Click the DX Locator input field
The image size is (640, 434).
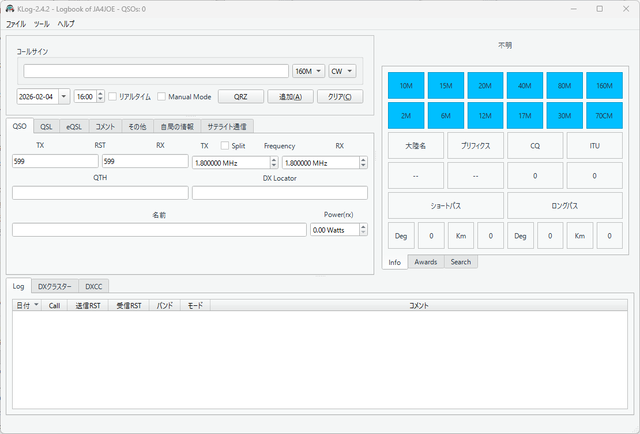click(x=280, y=193)
